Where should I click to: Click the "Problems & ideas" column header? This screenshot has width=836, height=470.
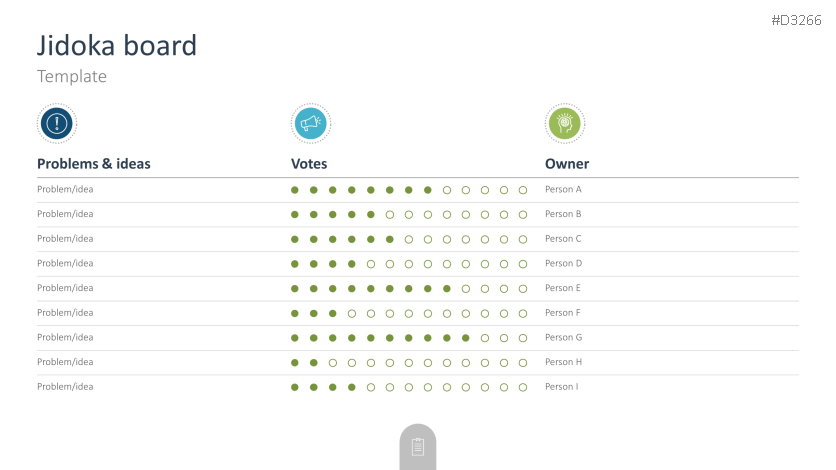pyautogui.click(x=94, y=164)
